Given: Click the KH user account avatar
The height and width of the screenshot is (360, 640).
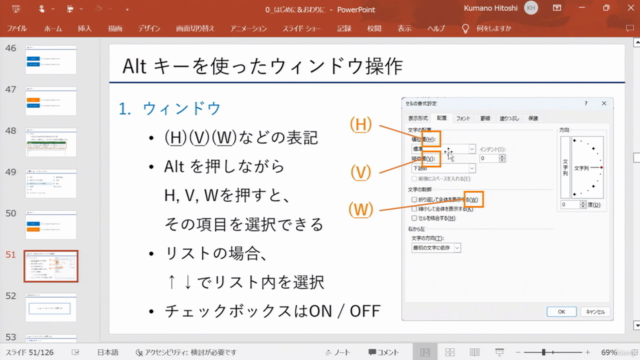Looking at the screenshot, I should (x=531, y=8).
